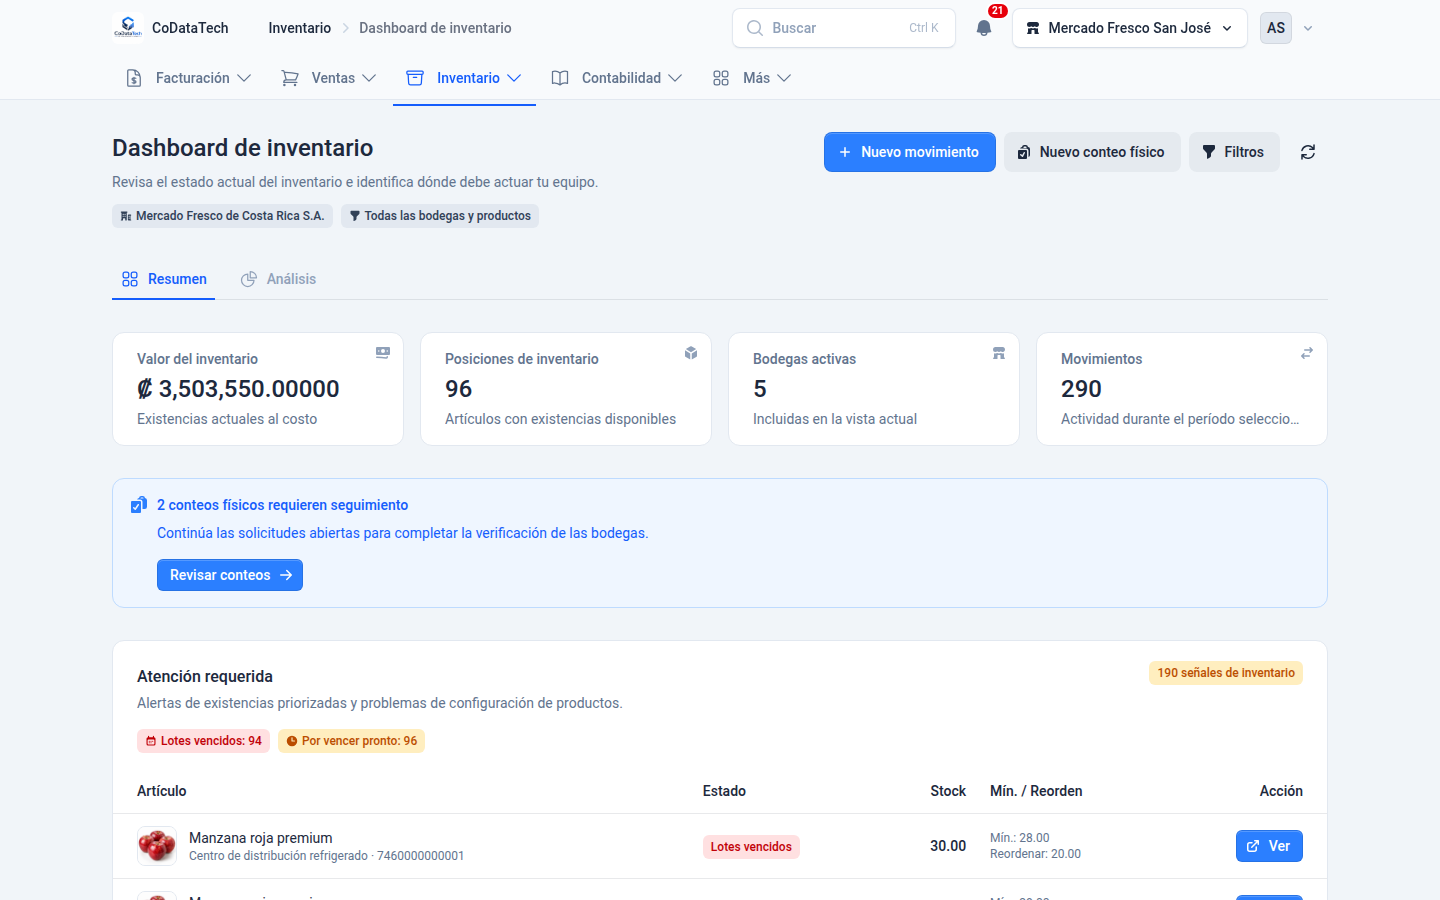Open the notifications bell icon
The width and height of the screenshot is (1440, 900).
tap(984, 28)
